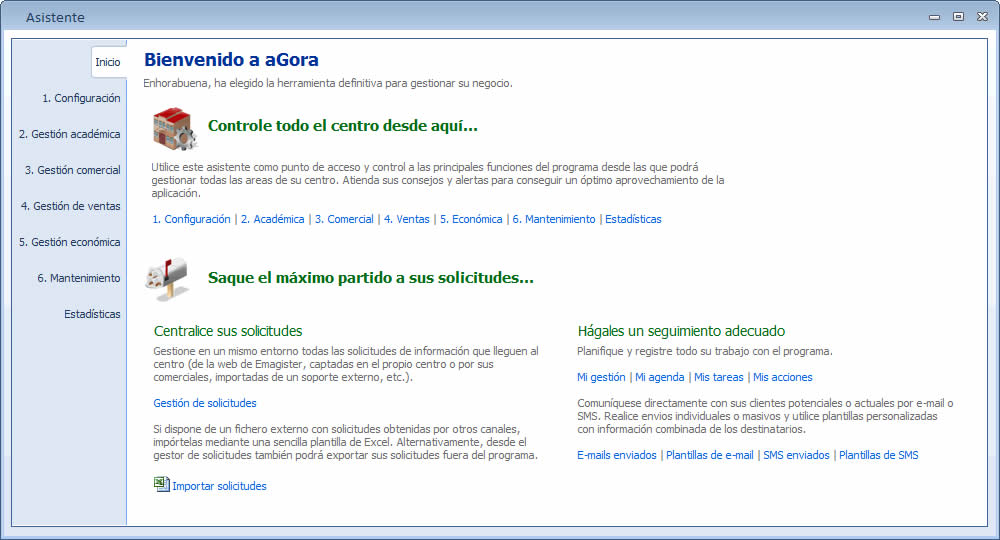Click the mailbox icon beside solicitudes heading
This screenshot has width=1000, height=540.
click(x=167, y=279)
